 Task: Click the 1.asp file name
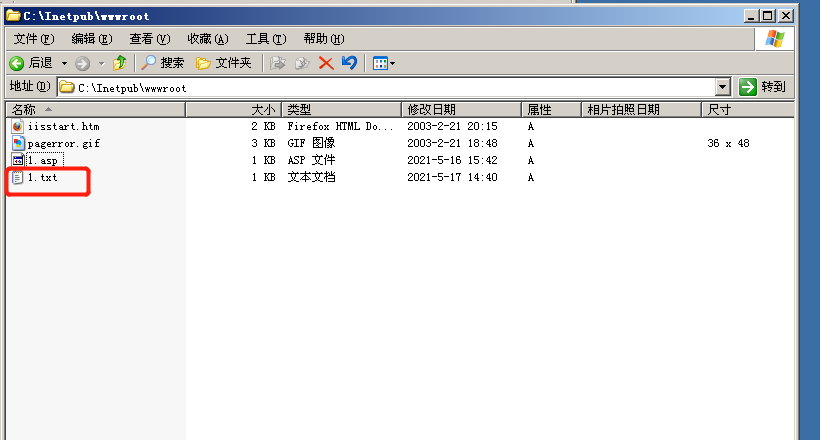(x=42, y=161)
